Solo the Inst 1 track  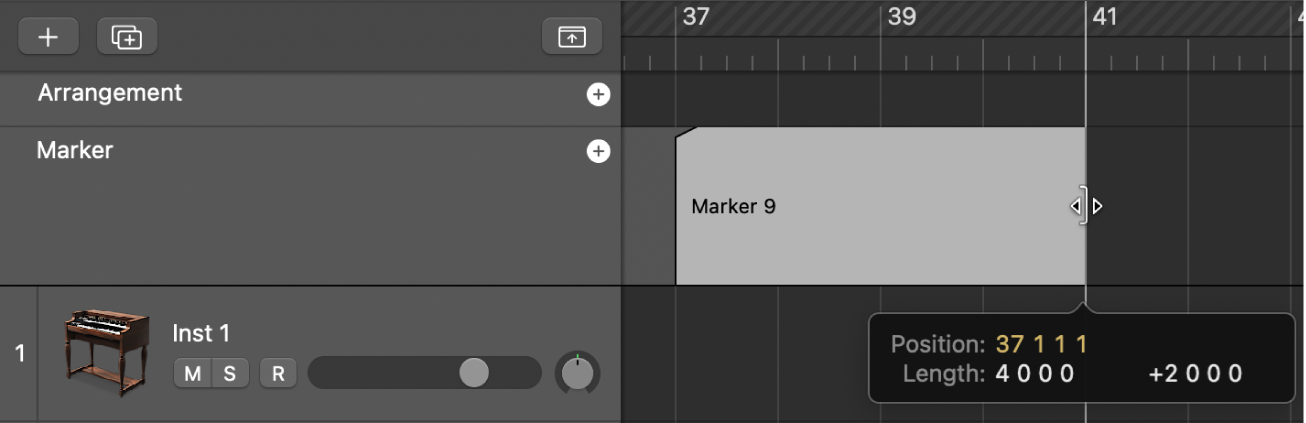229,374
